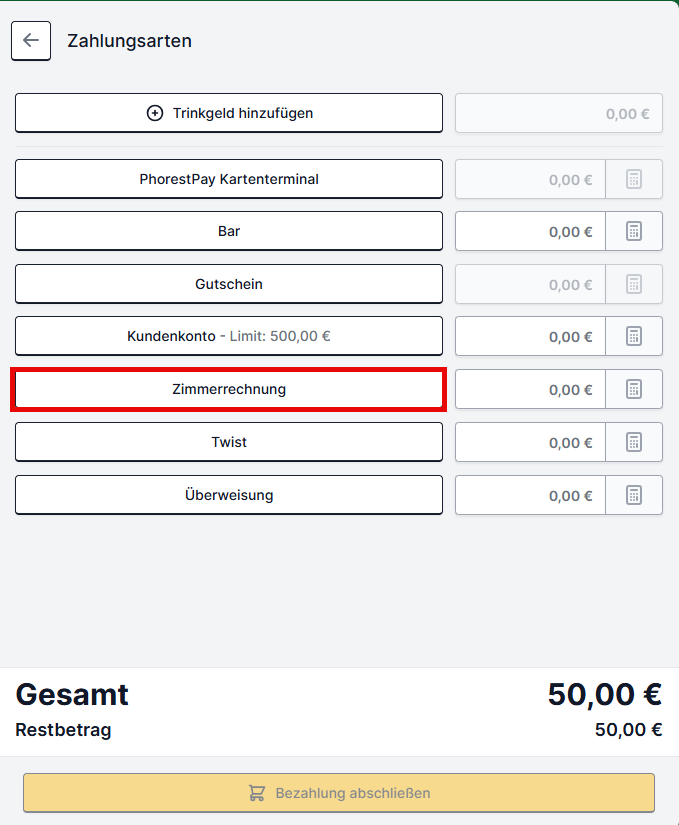Select Gutschein payment option
The image size is (679, 825).
pyautogui.click(x=229, y=284)
